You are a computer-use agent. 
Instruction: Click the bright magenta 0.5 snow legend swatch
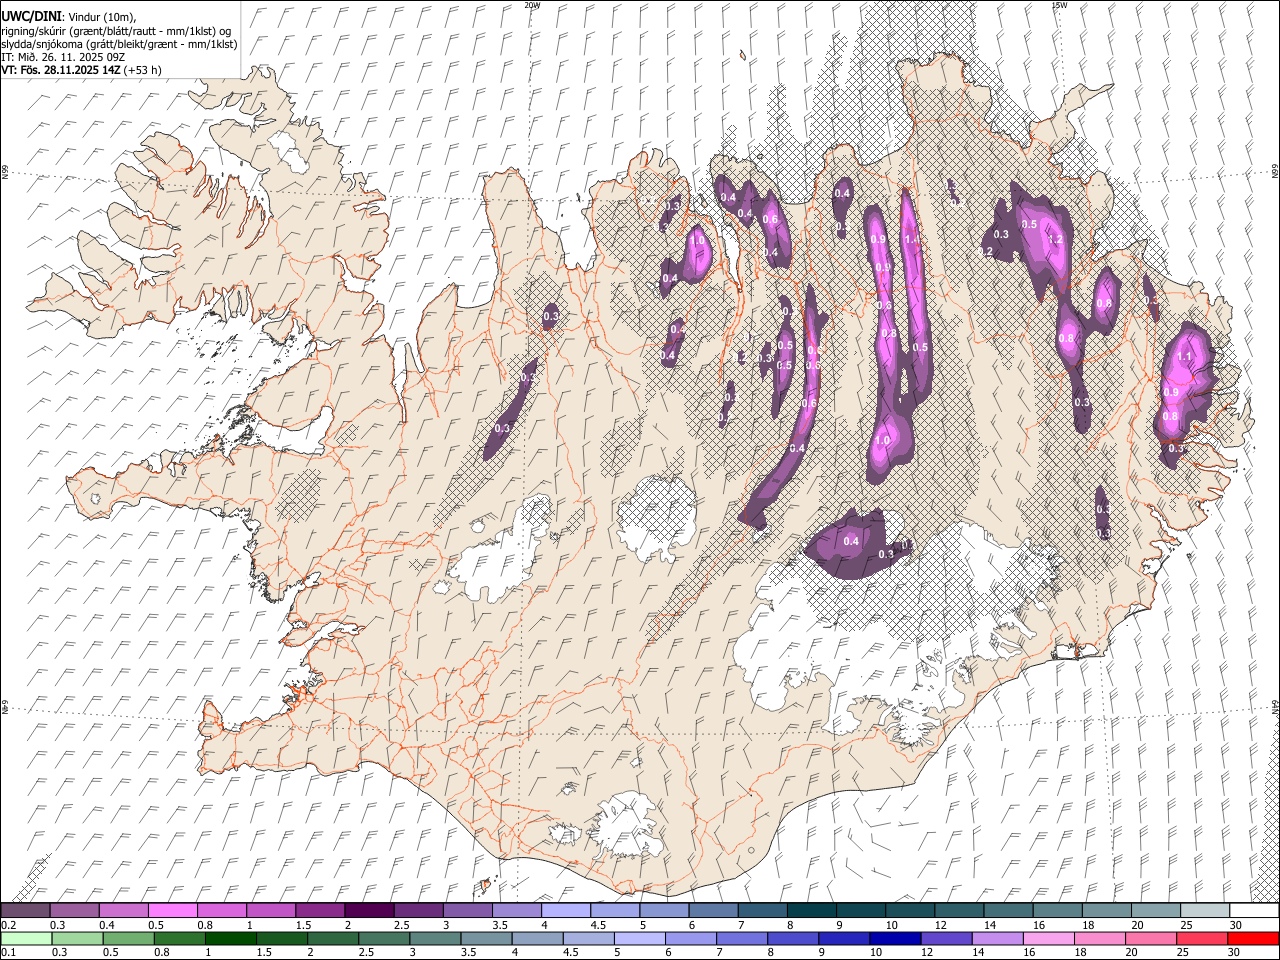(172, 911)
